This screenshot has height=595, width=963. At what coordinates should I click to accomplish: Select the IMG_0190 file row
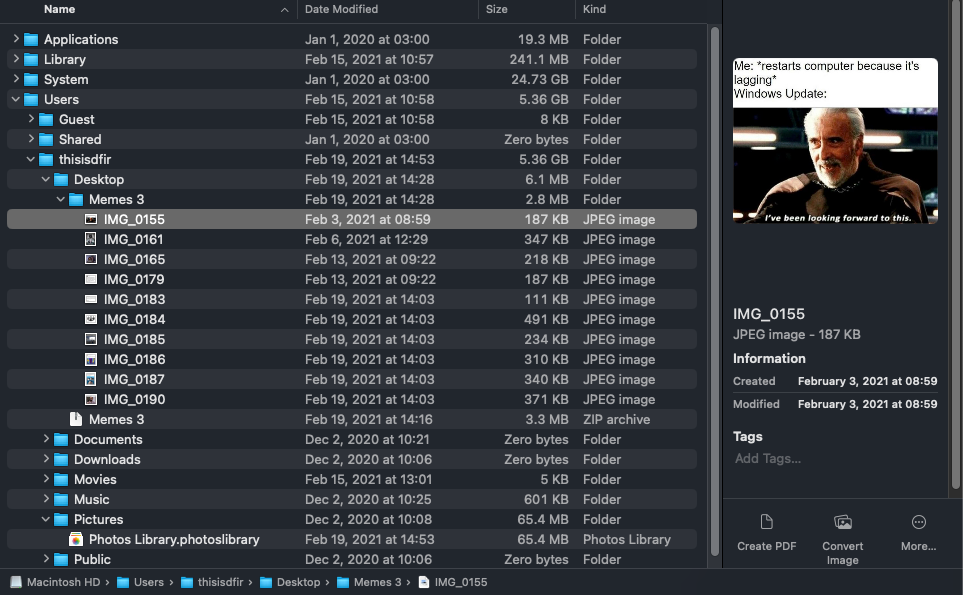[x=134, y=399]
